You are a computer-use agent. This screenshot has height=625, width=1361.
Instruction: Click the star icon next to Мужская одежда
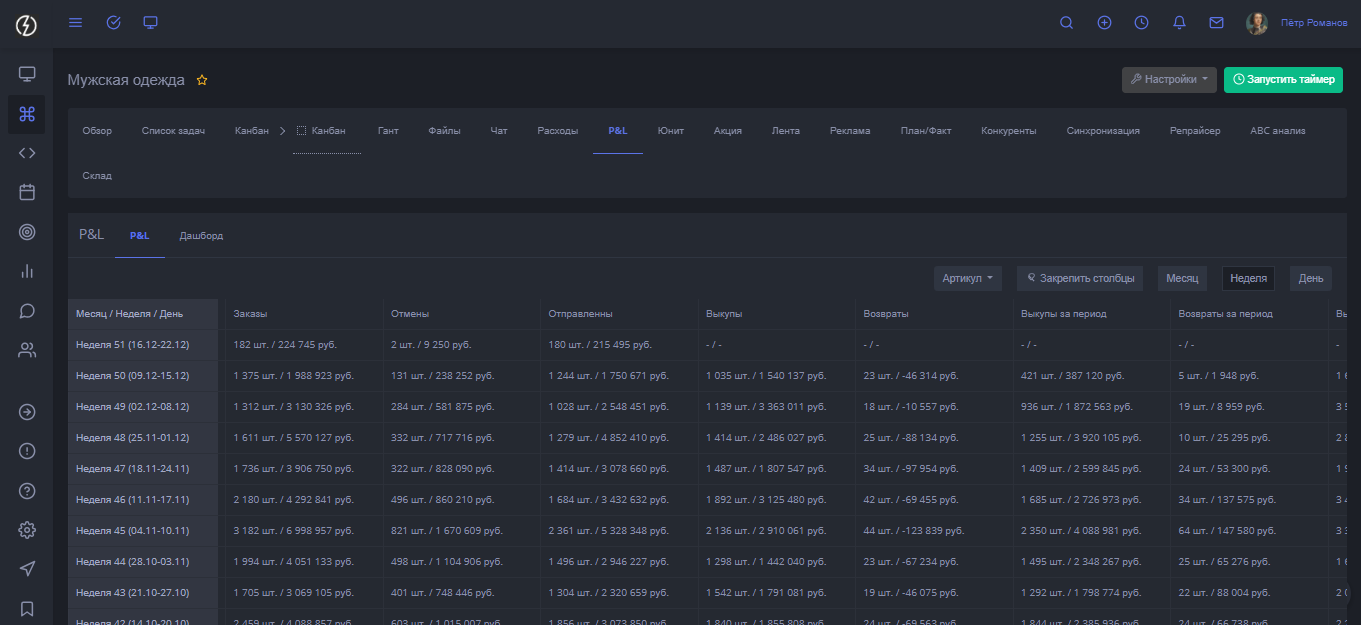pos(202,80)
